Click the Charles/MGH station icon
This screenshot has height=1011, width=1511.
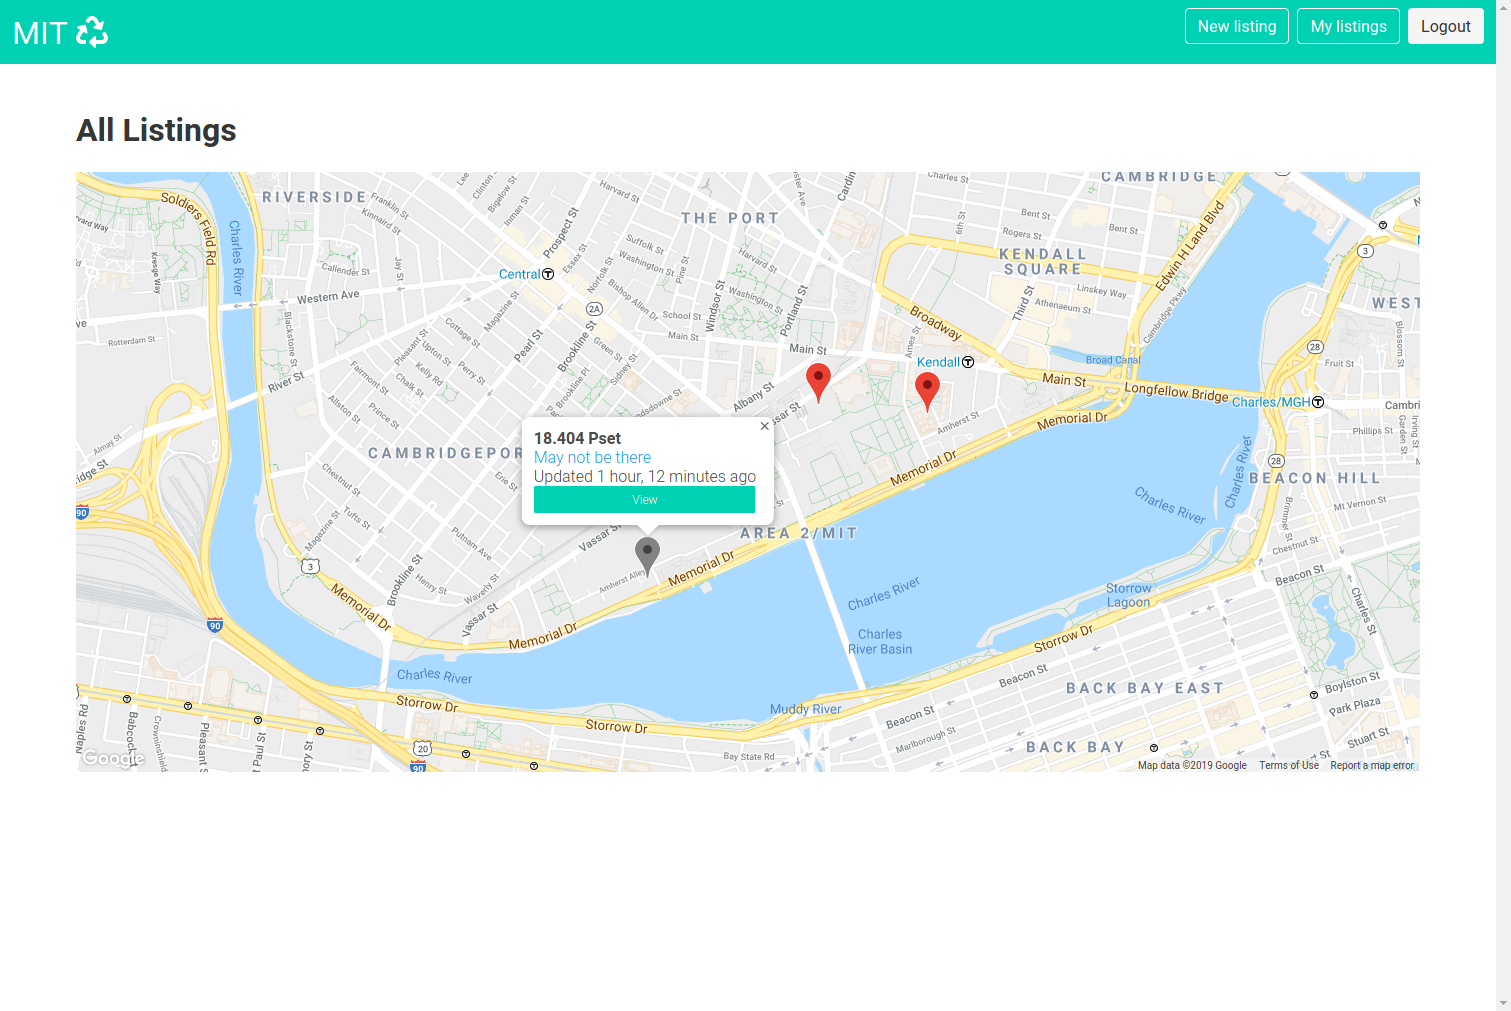[x=1318, y=402]
